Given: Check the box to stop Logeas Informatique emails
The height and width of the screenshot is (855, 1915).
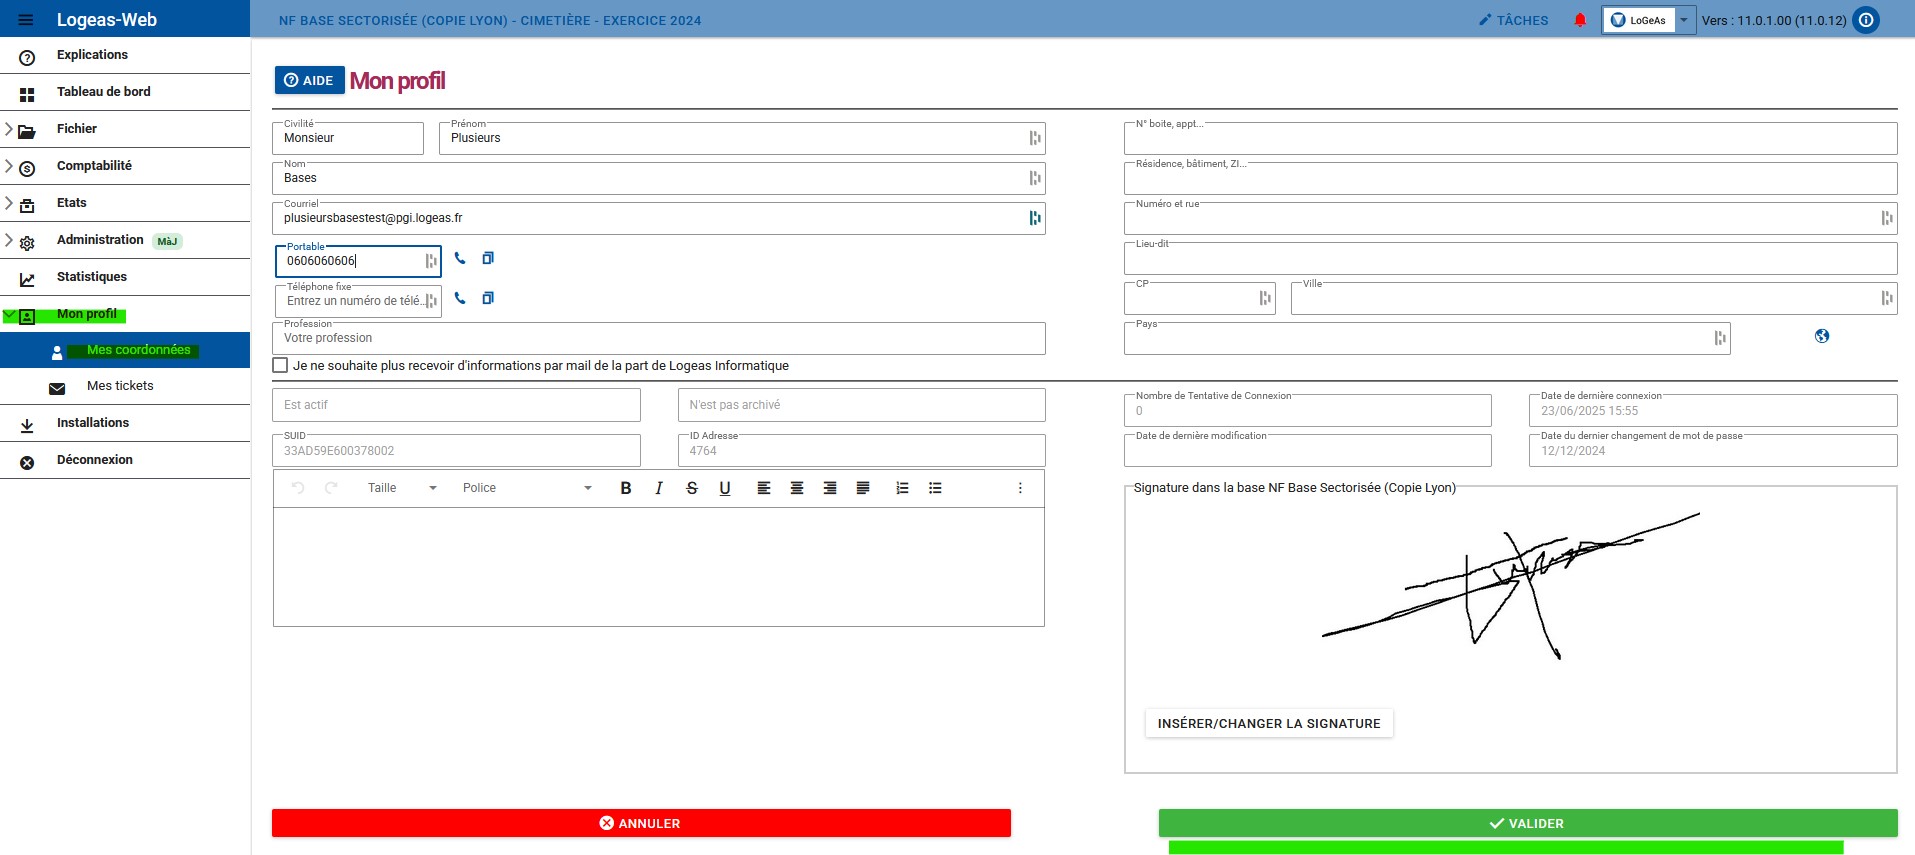Looking at the screenshot, I should pos(281,366).
